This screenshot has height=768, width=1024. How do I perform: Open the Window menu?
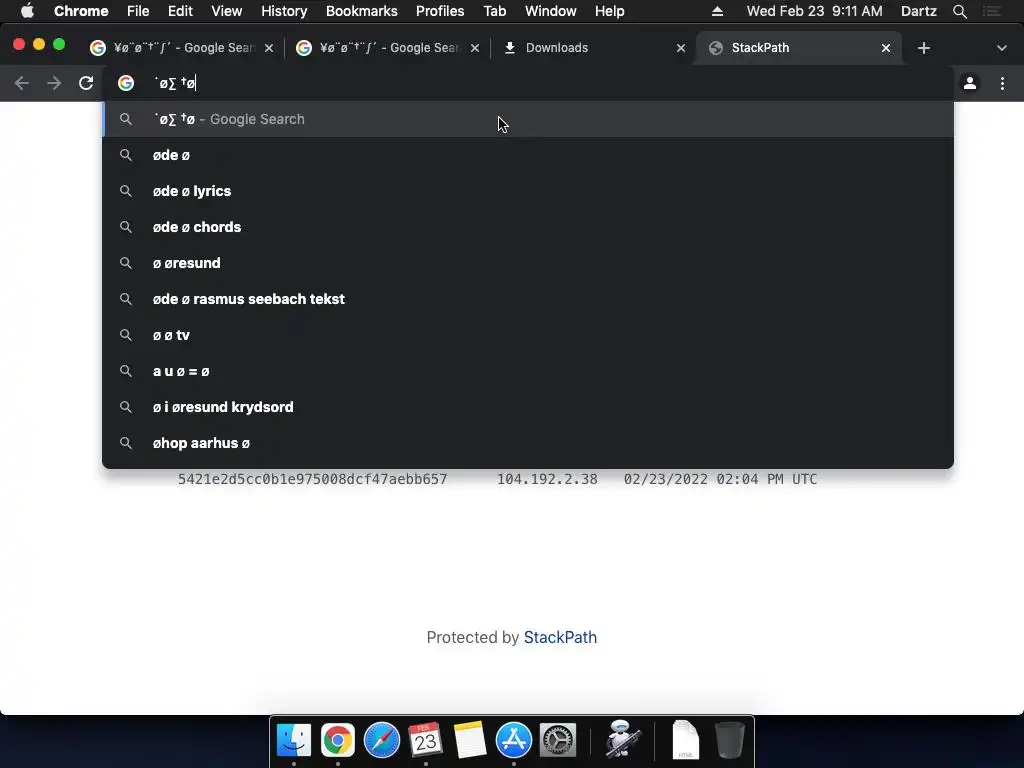click(551, 11)
